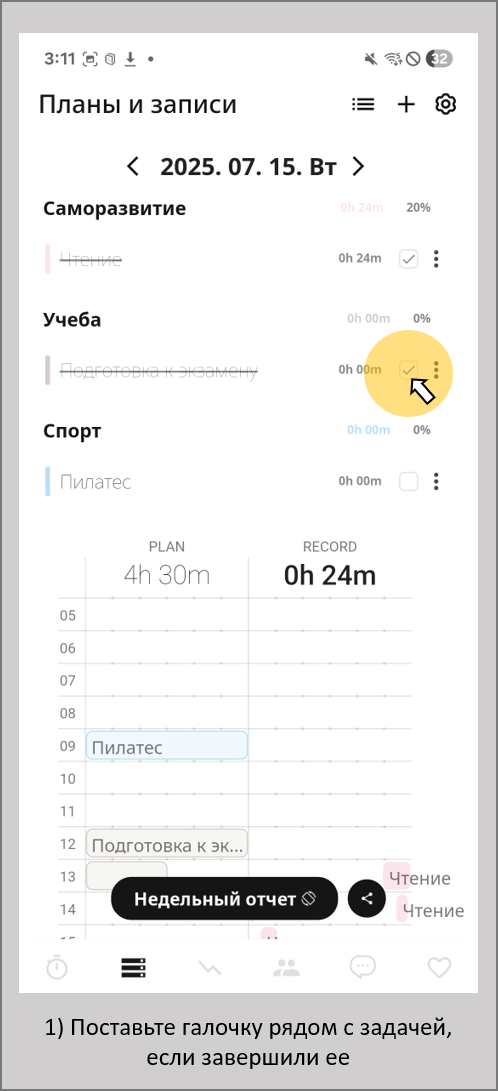This screenshot has height=1091, width=498.
Task: Open the statistics chart tab icon
Action: tap(209, 967)
